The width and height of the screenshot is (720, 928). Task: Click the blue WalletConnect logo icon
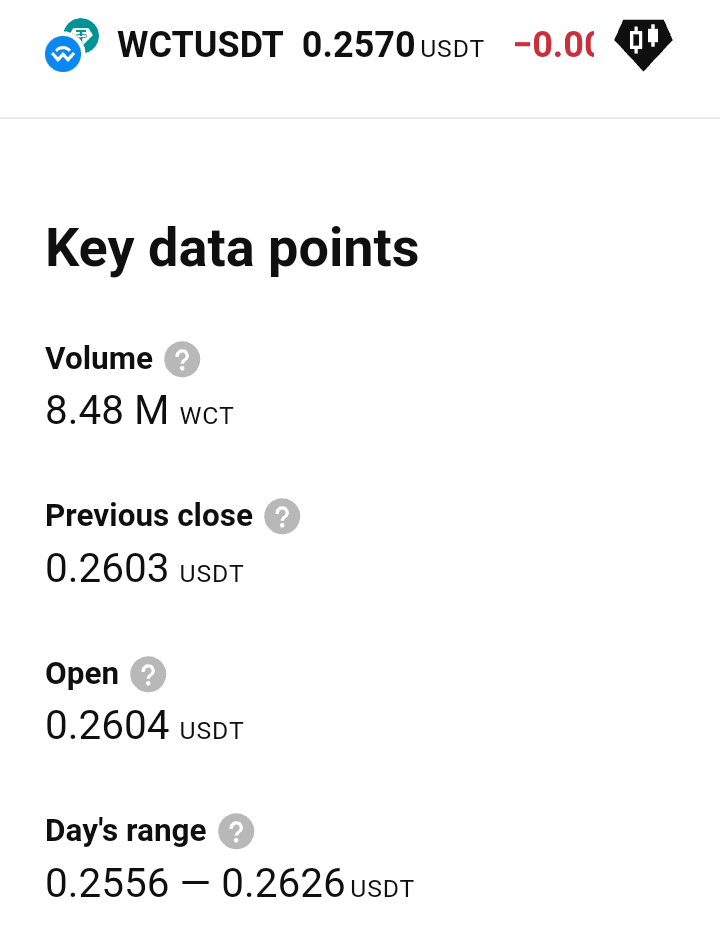(x=63, y=54)
